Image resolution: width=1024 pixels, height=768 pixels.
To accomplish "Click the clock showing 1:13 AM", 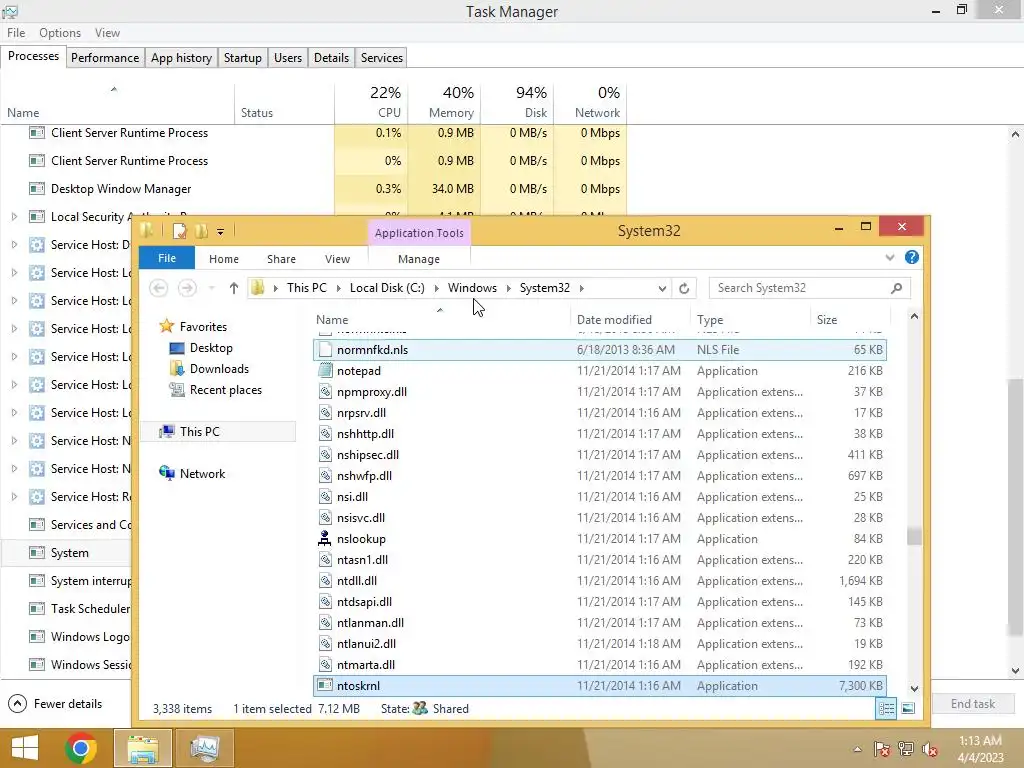I will [x=980, y=741].
